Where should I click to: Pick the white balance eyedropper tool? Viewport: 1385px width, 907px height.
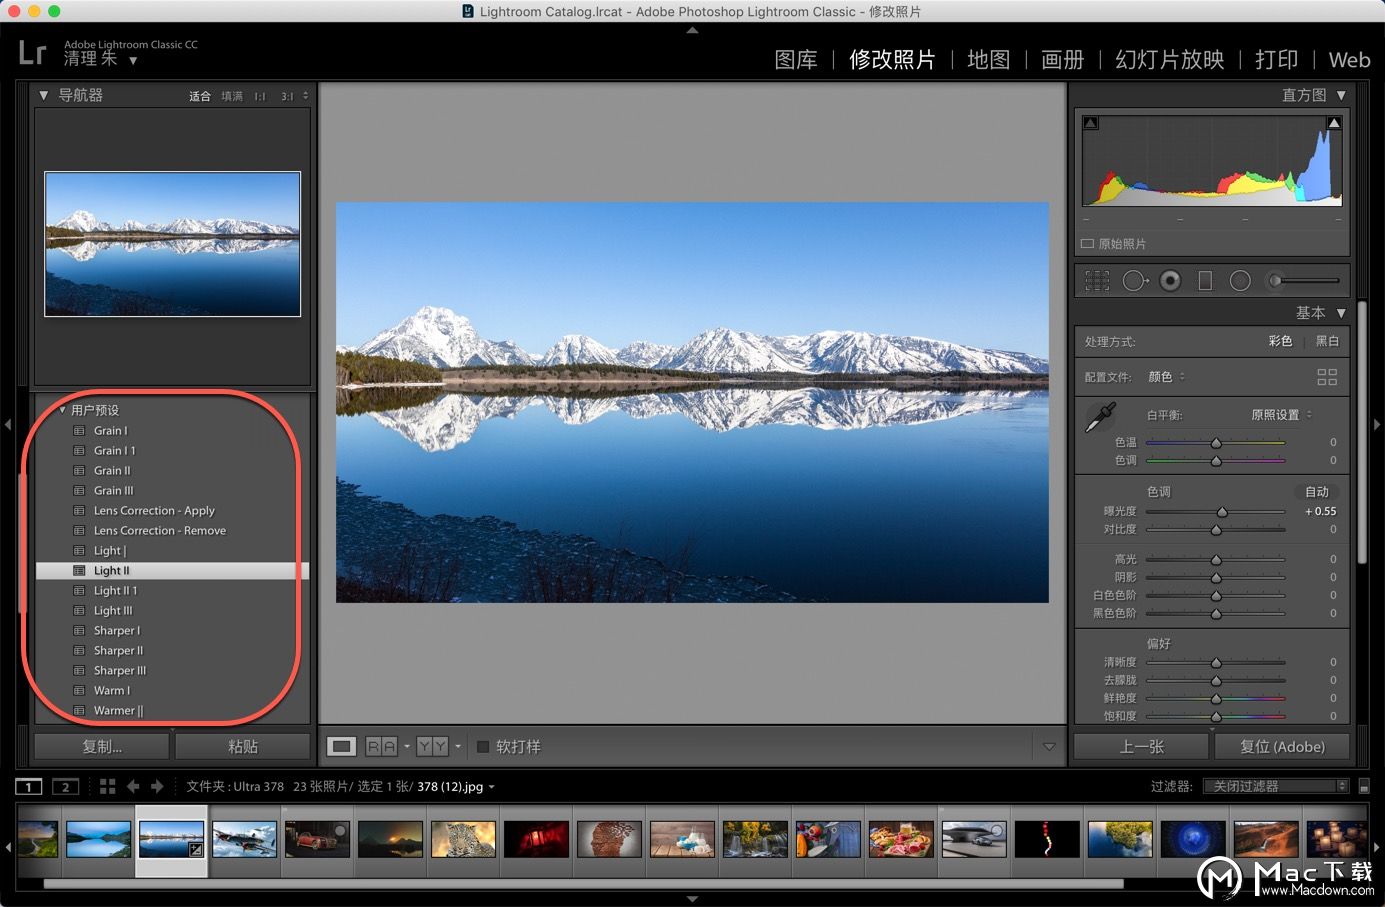(x=1100, y=418)
